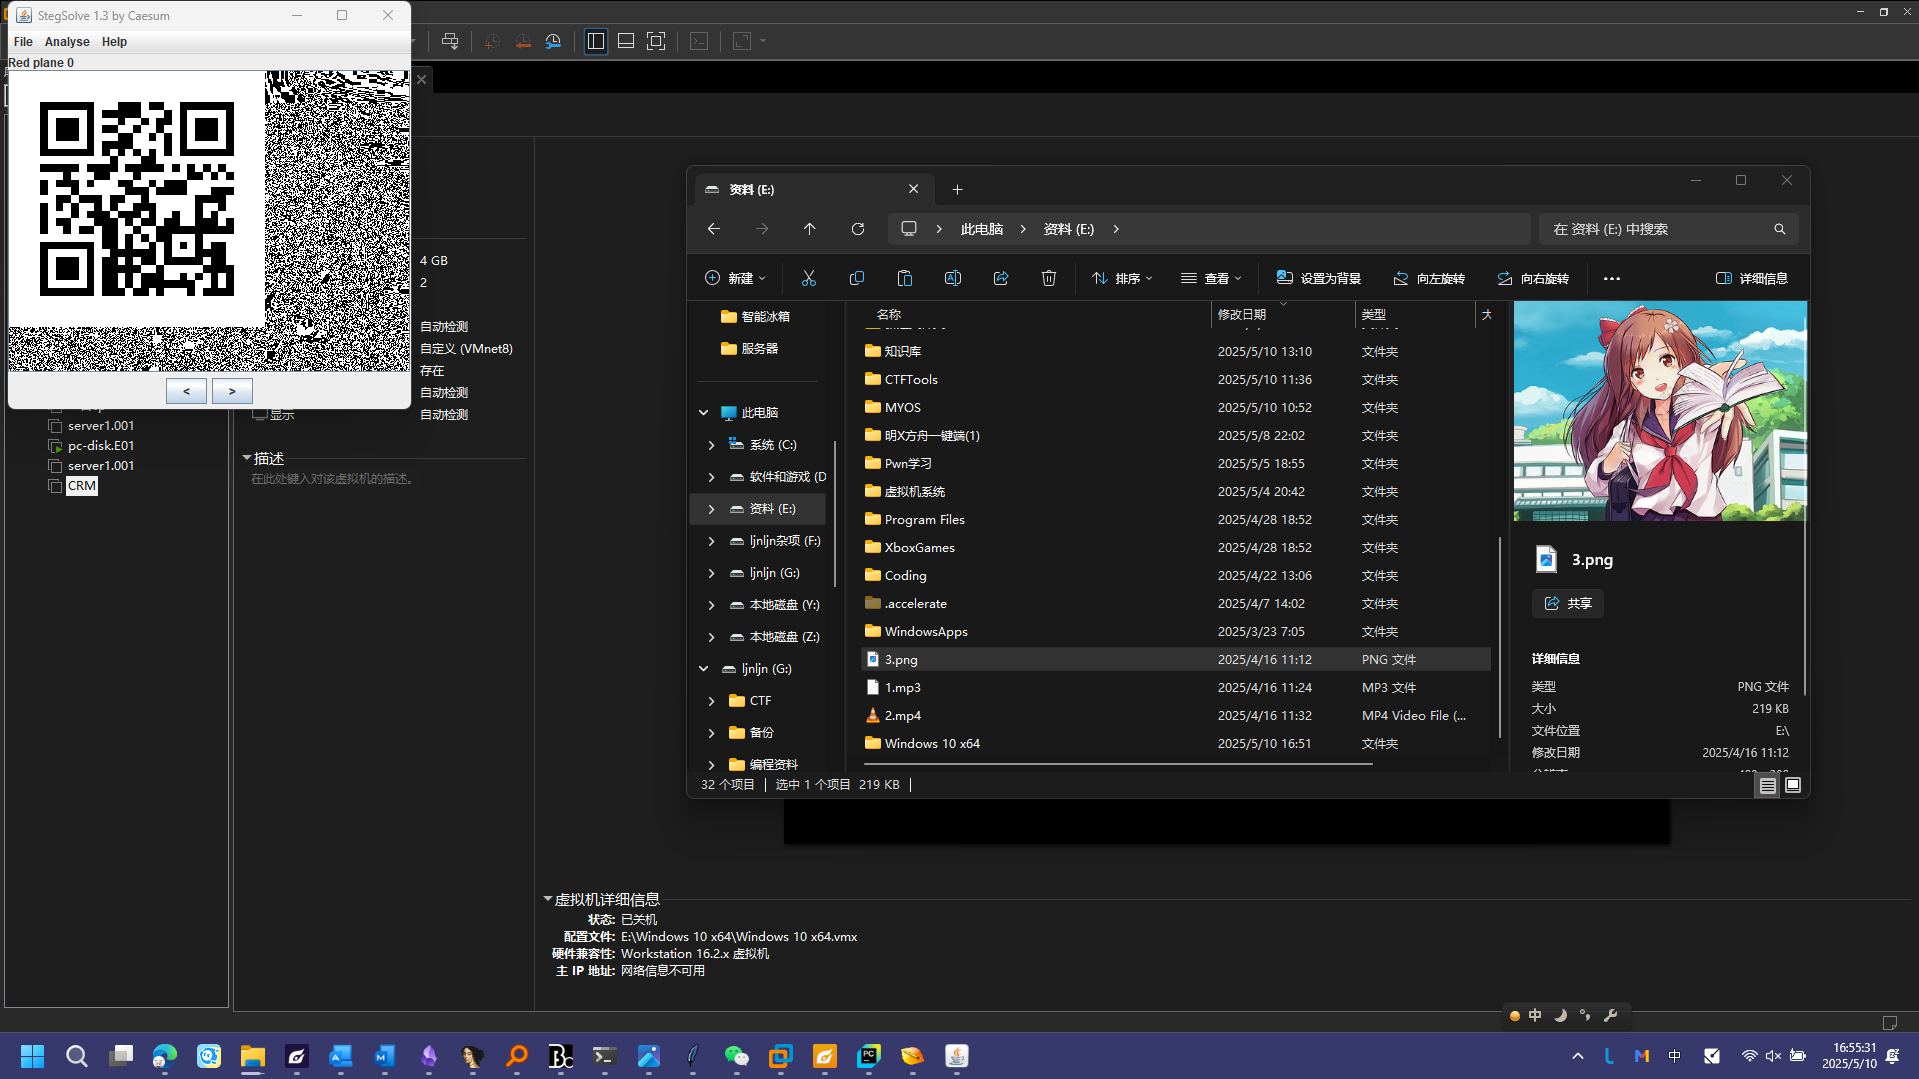Expand the 备份 folder node
Image resolution: width=1919 pixels, height=1079 pixels.
coord(712,733)
